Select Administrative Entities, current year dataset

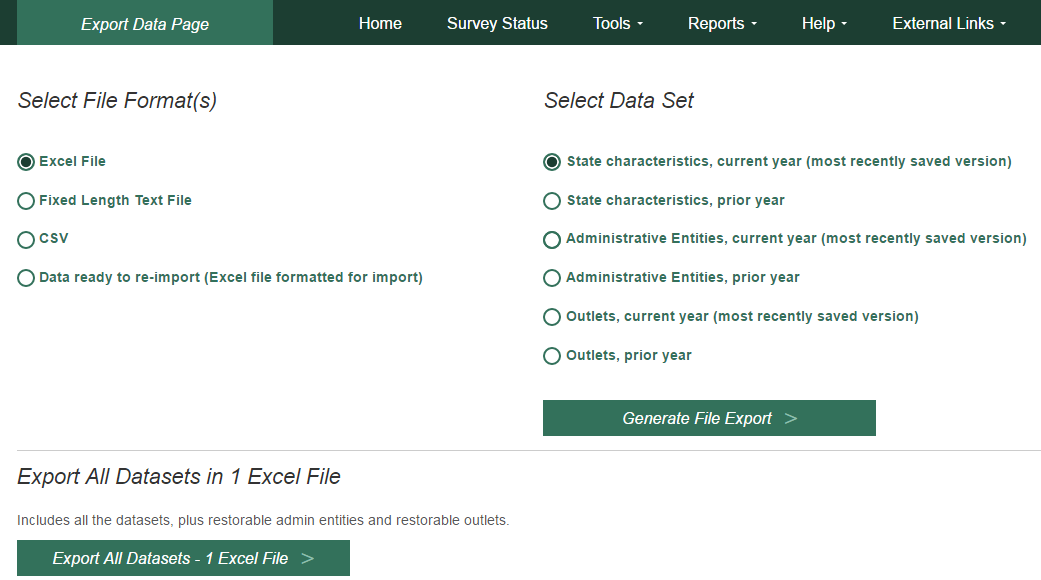pos(552,240)
